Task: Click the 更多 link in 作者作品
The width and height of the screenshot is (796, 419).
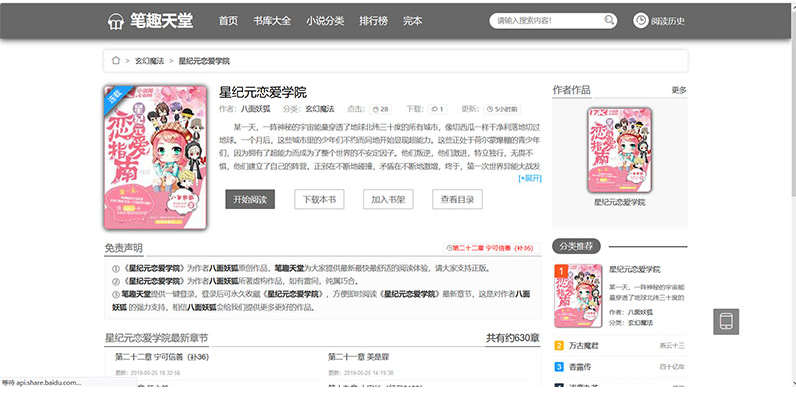Action: [x=679, y=90]
